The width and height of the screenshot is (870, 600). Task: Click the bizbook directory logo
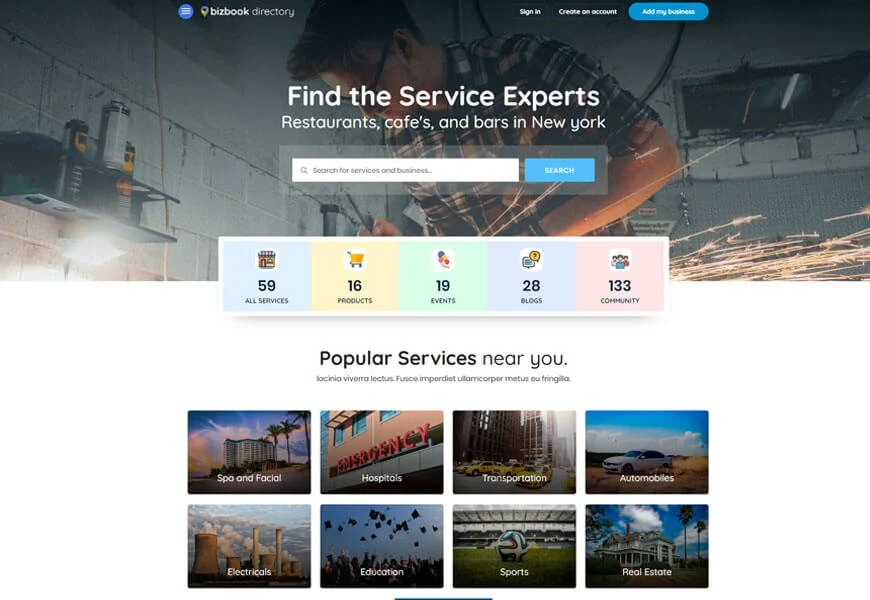pyautogui.click(x=247, y=11)
